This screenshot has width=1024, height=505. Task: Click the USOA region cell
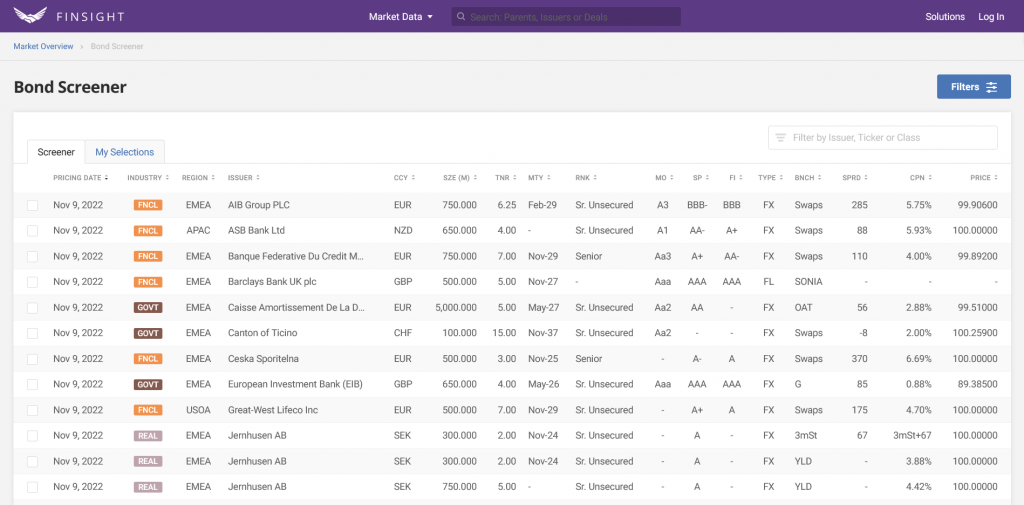pyautogui.click(x=199, y=410)
